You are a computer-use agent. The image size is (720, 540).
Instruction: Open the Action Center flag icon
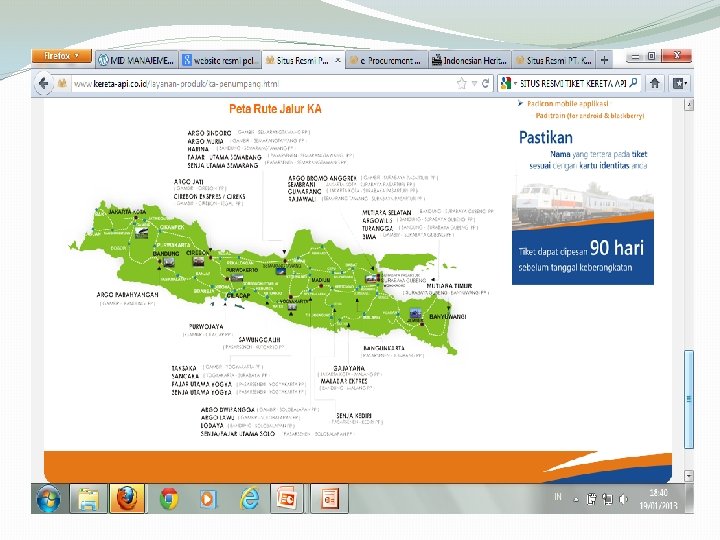pos(592,499)
